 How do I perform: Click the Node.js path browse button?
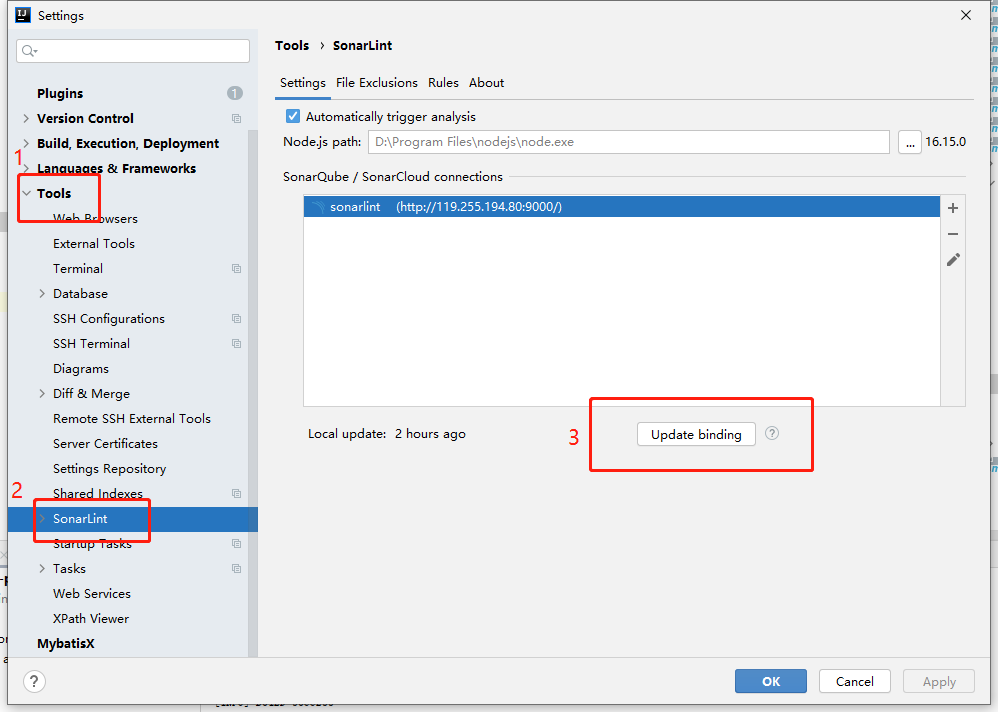(x=909, y=142)
